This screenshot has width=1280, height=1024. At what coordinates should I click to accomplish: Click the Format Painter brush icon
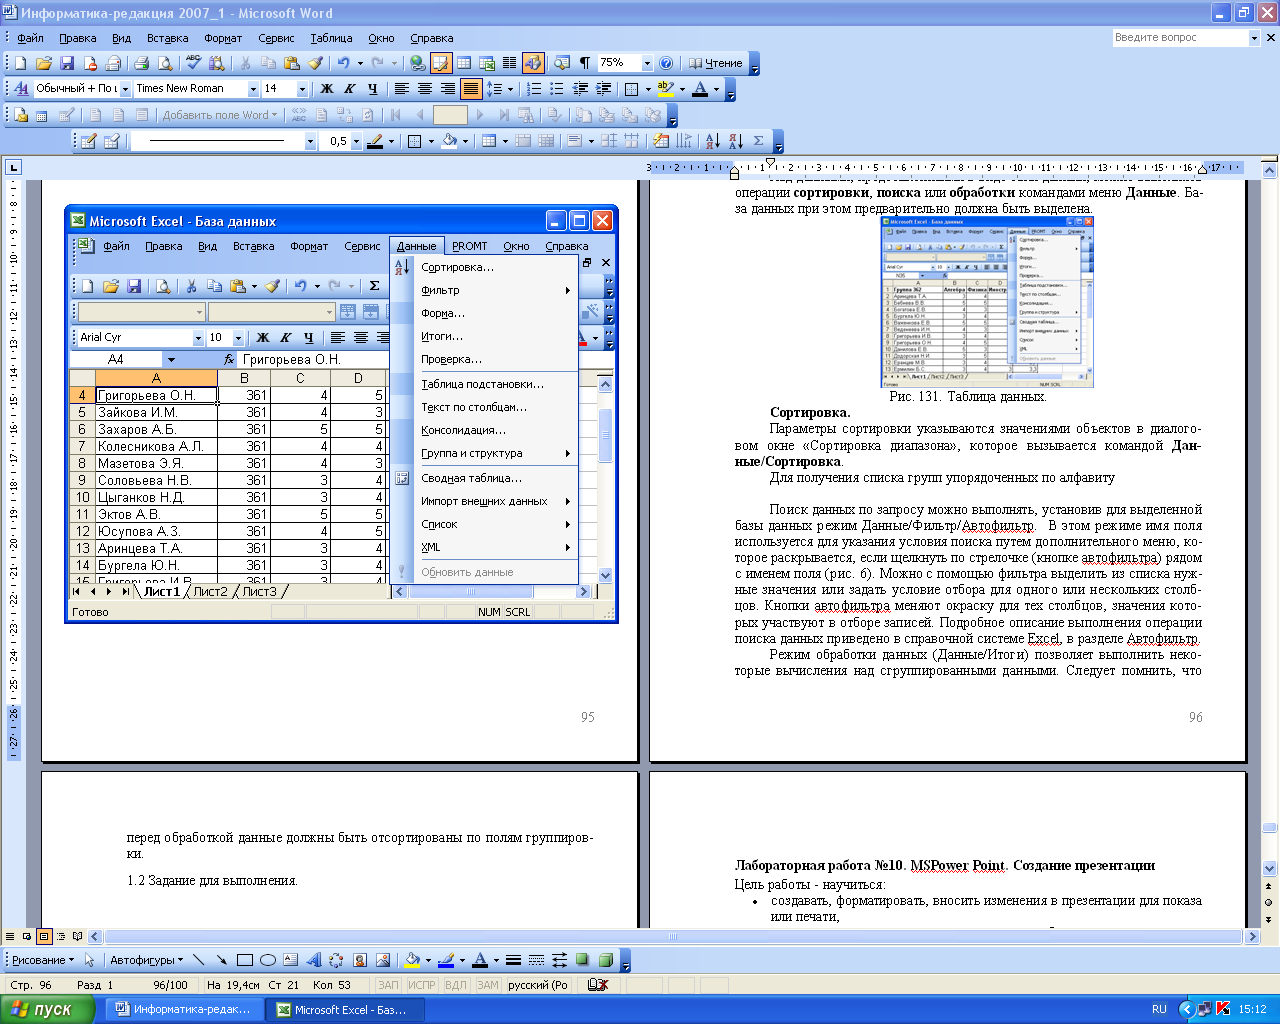tap(315, 63)
